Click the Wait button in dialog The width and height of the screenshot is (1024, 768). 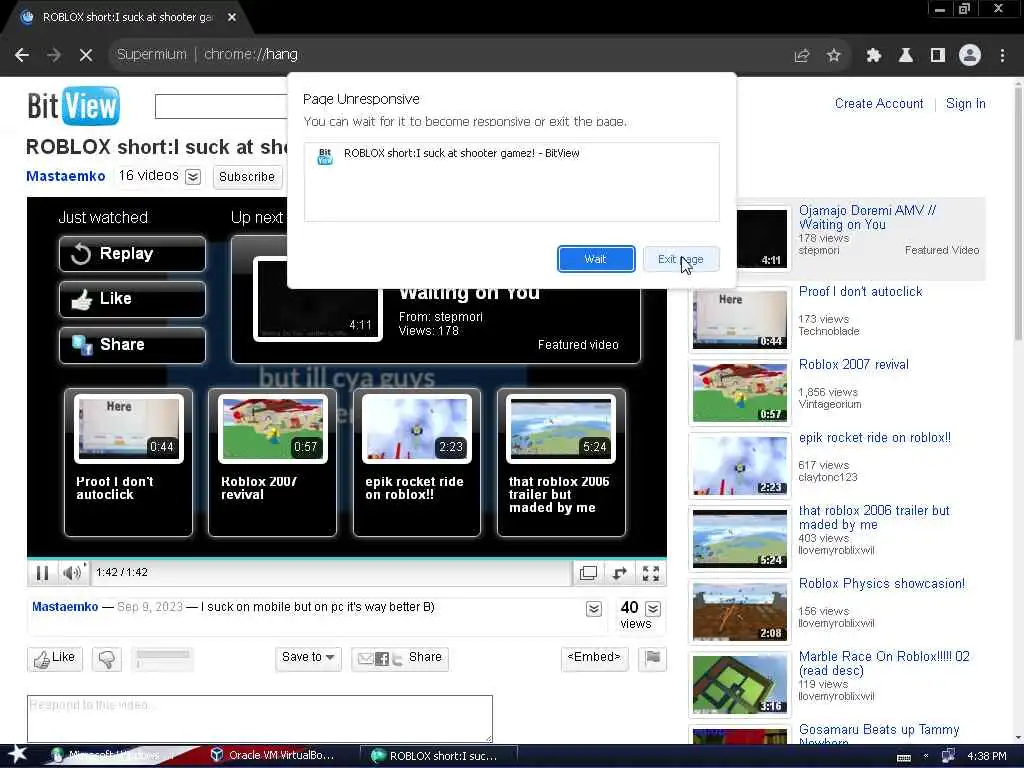click(596, 259)
